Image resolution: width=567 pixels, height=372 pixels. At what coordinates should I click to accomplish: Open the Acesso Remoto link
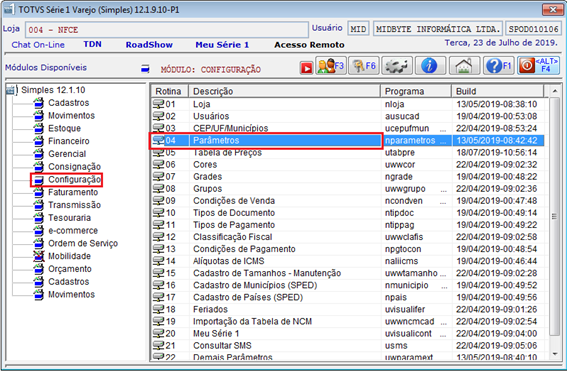(x=309, y=45)
